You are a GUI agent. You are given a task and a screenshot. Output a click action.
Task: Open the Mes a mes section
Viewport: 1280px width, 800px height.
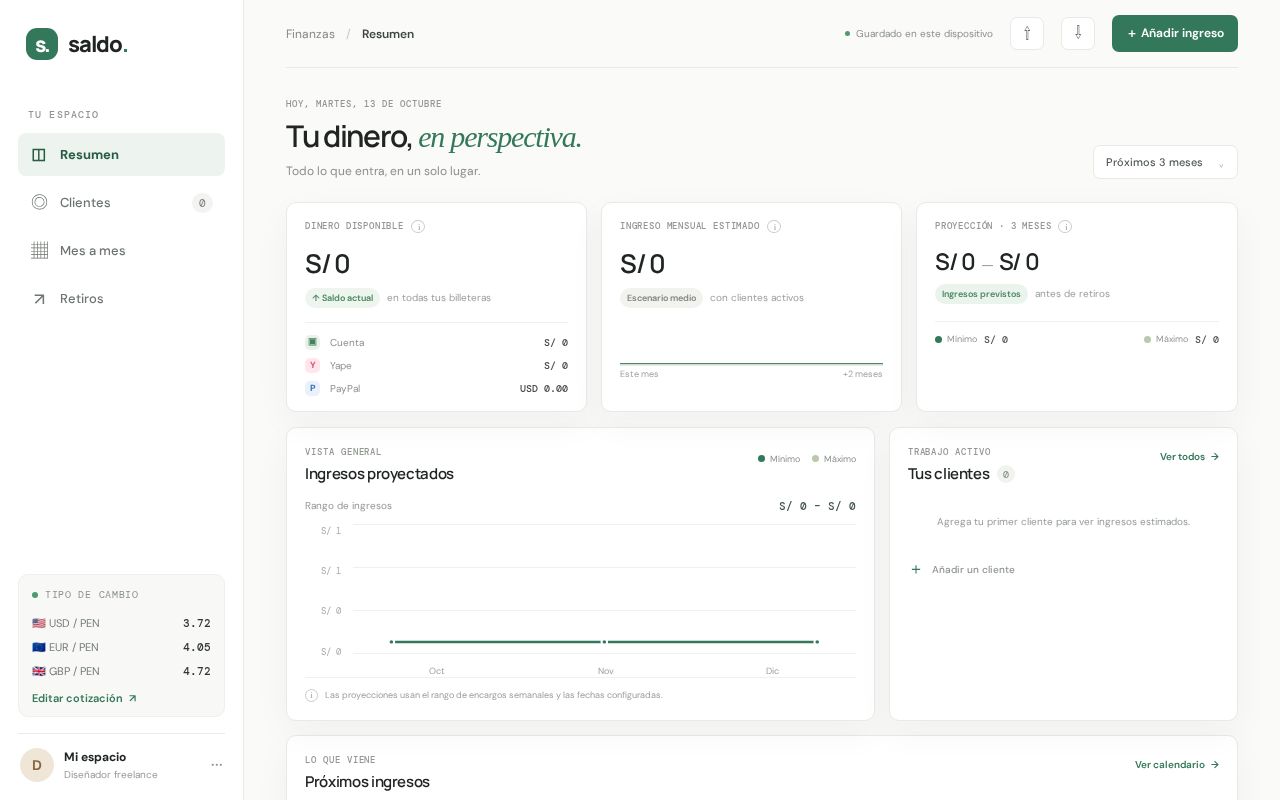click(121, 251)
